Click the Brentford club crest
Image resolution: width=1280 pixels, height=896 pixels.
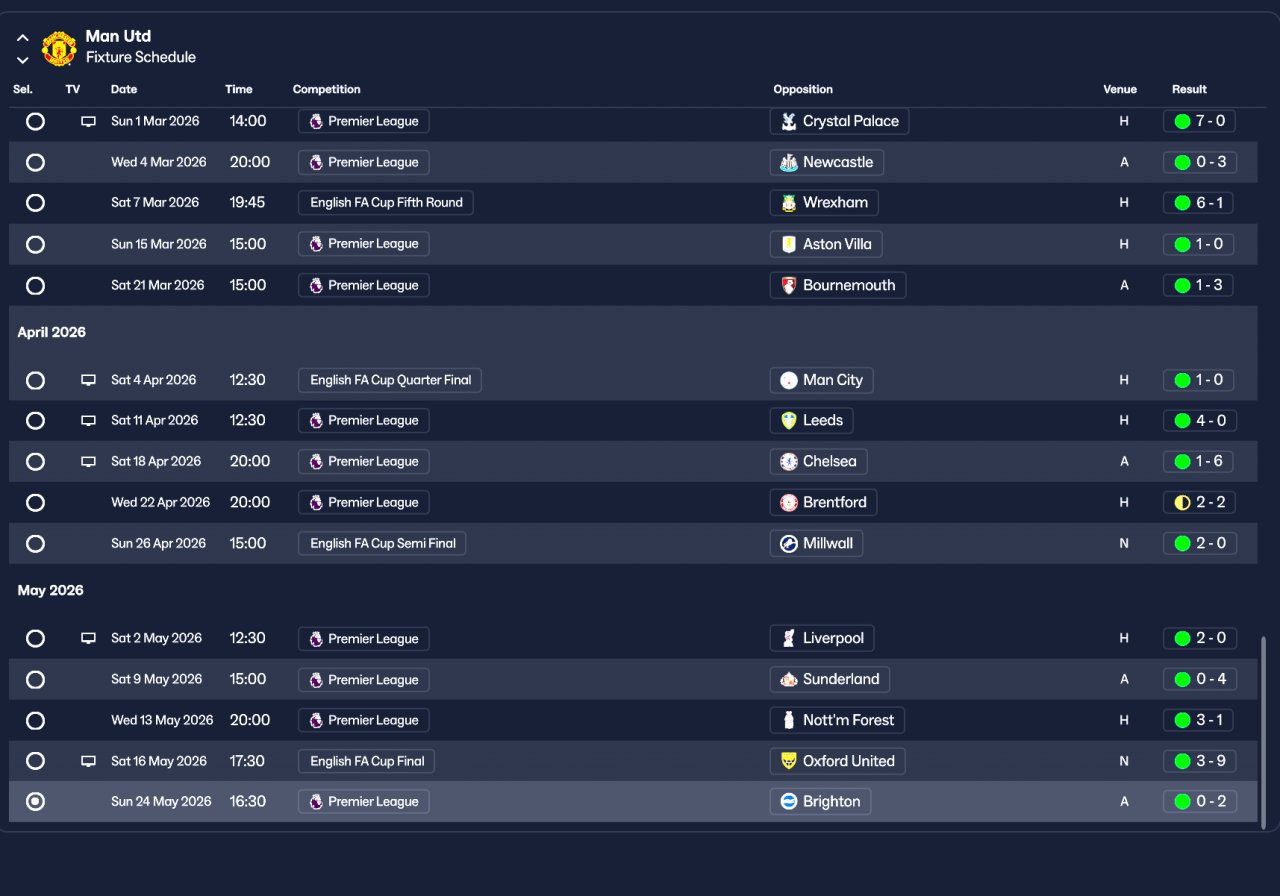pyautogui.click(x=789, y=502)
